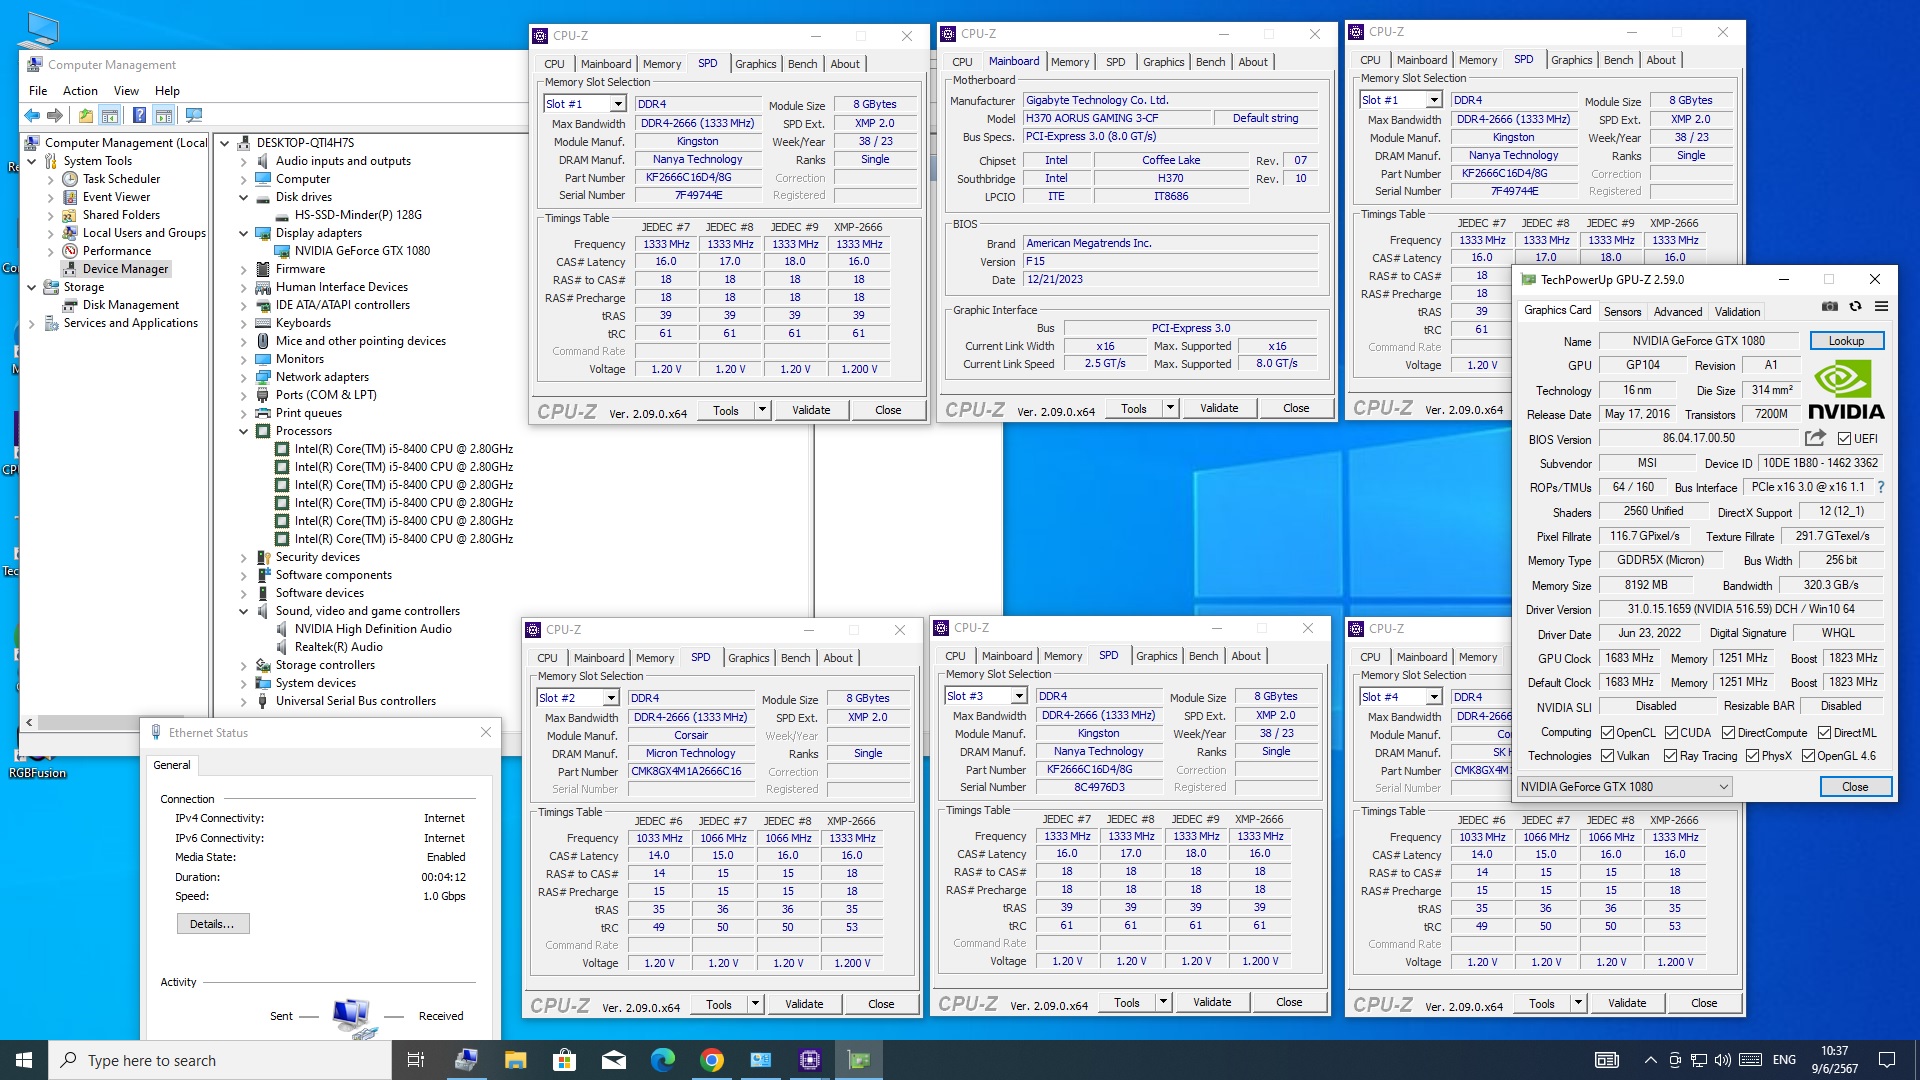Toggle the Vulkan checkbox
Viewport: 1920px width, 1080px height.
(x=1608, y=756)
